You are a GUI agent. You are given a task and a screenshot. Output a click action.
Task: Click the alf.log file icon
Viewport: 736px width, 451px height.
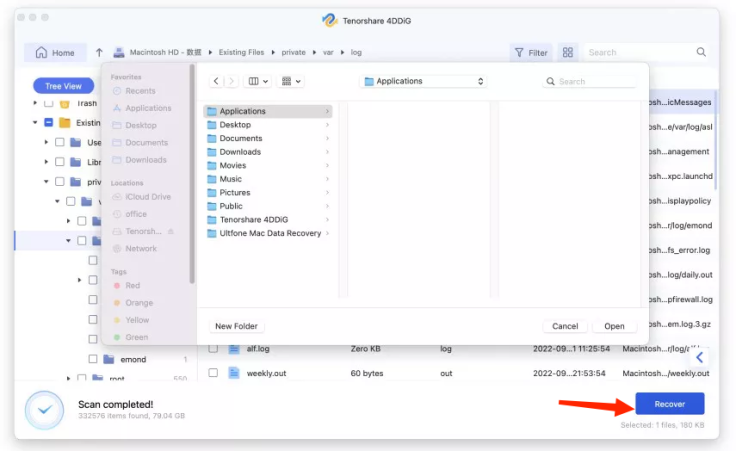pos(234,349)
